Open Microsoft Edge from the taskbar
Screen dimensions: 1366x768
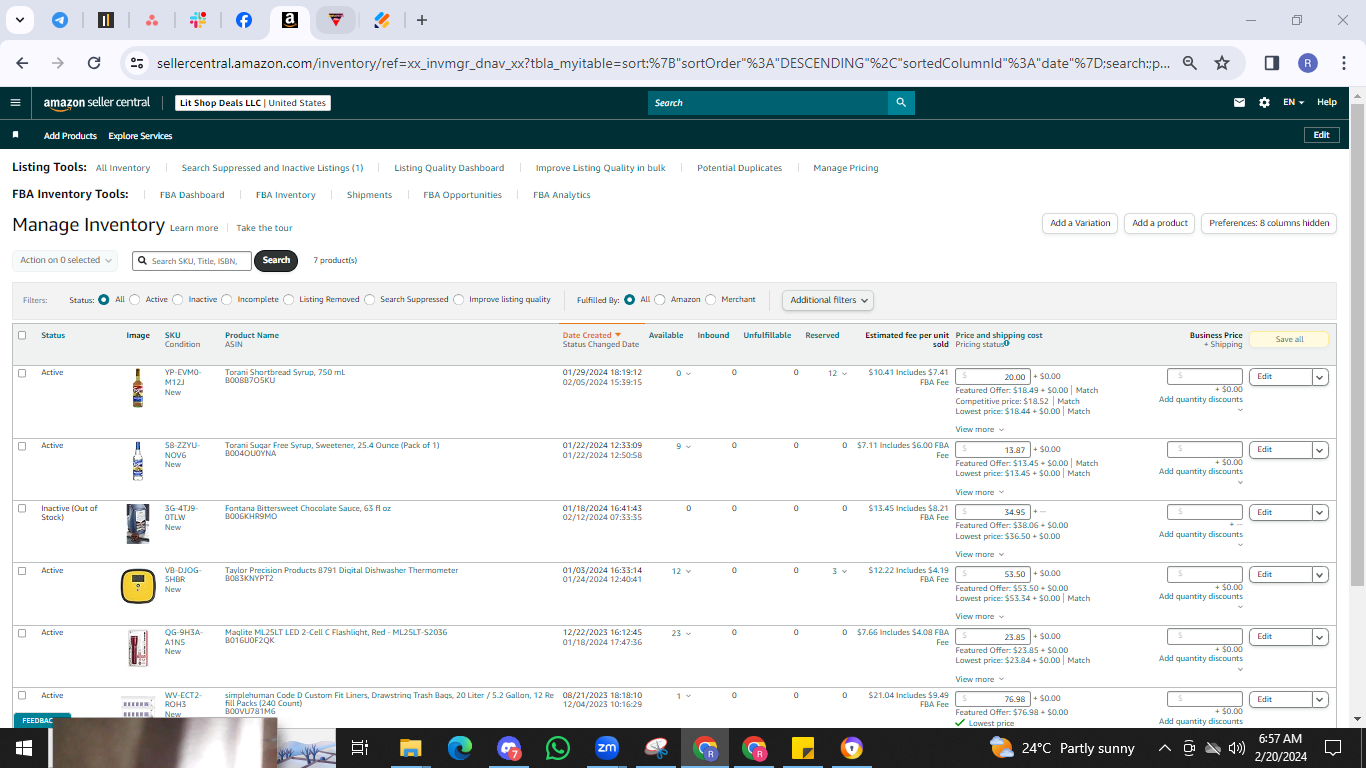click(459, 748)
